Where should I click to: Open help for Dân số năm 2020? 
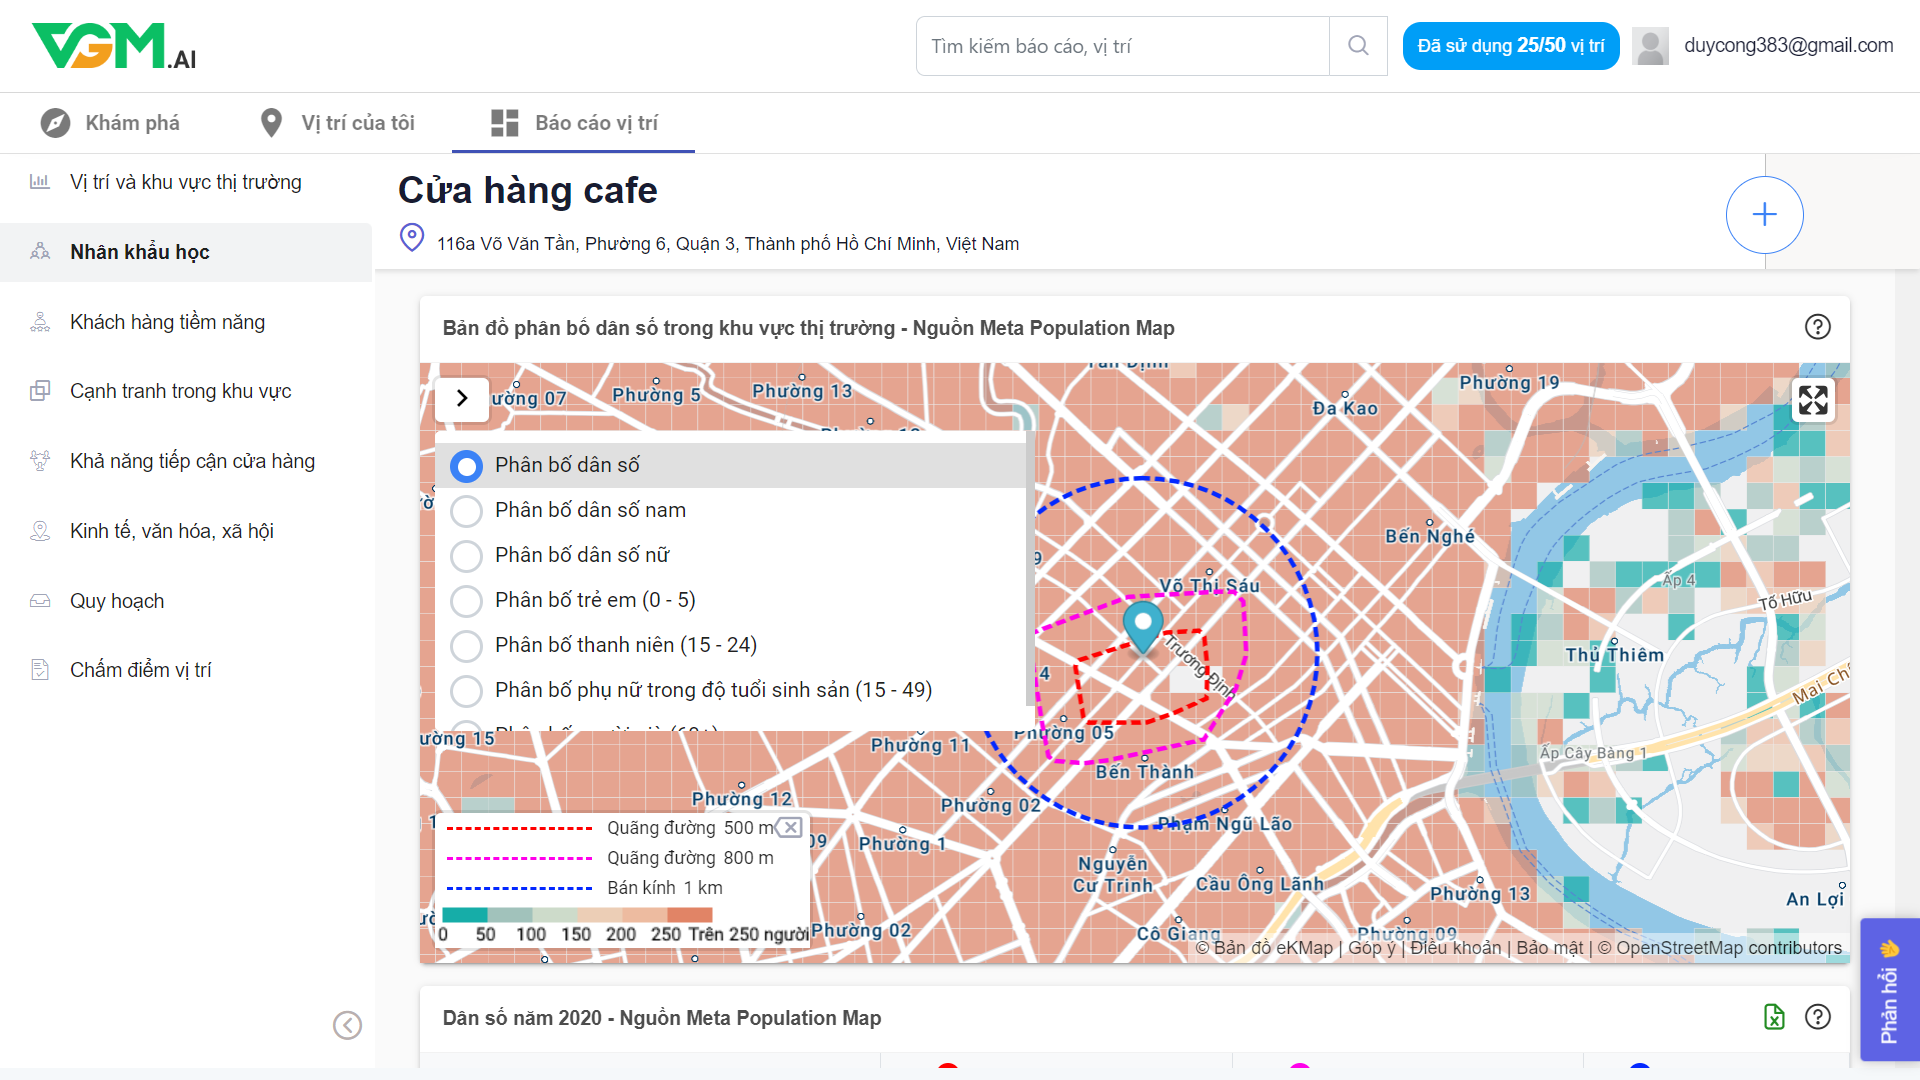(x=1817, y=1017)
